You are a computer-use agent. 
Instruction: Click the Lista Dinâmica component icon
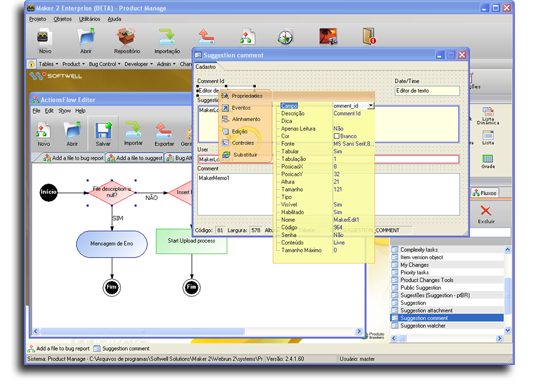(x=488, y=116)
